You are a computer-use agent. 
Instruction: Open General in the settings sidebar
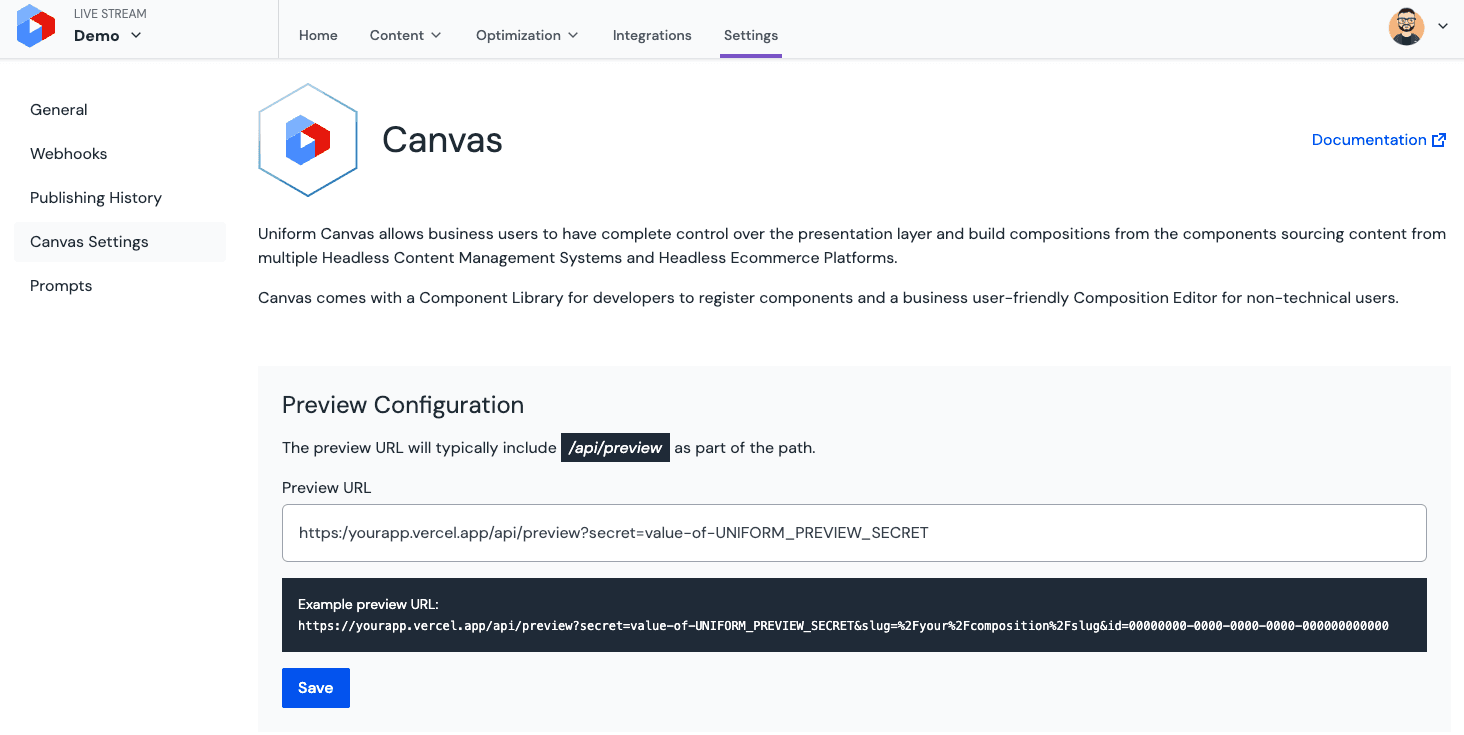pos(58,109)
